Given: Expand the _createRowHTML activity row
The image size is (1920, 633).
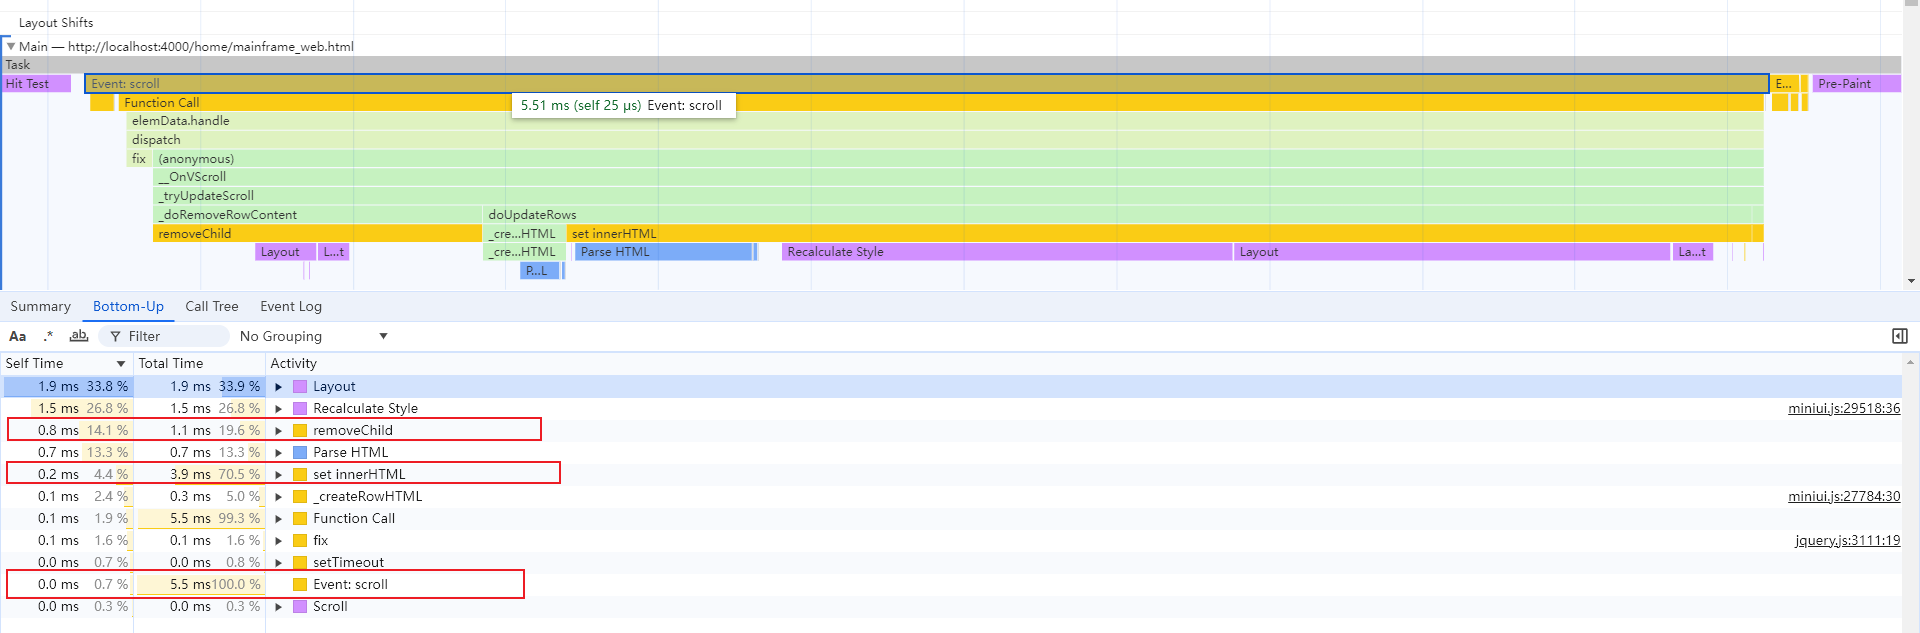Looking at the screenshot, I should click(x=279, y=497).
